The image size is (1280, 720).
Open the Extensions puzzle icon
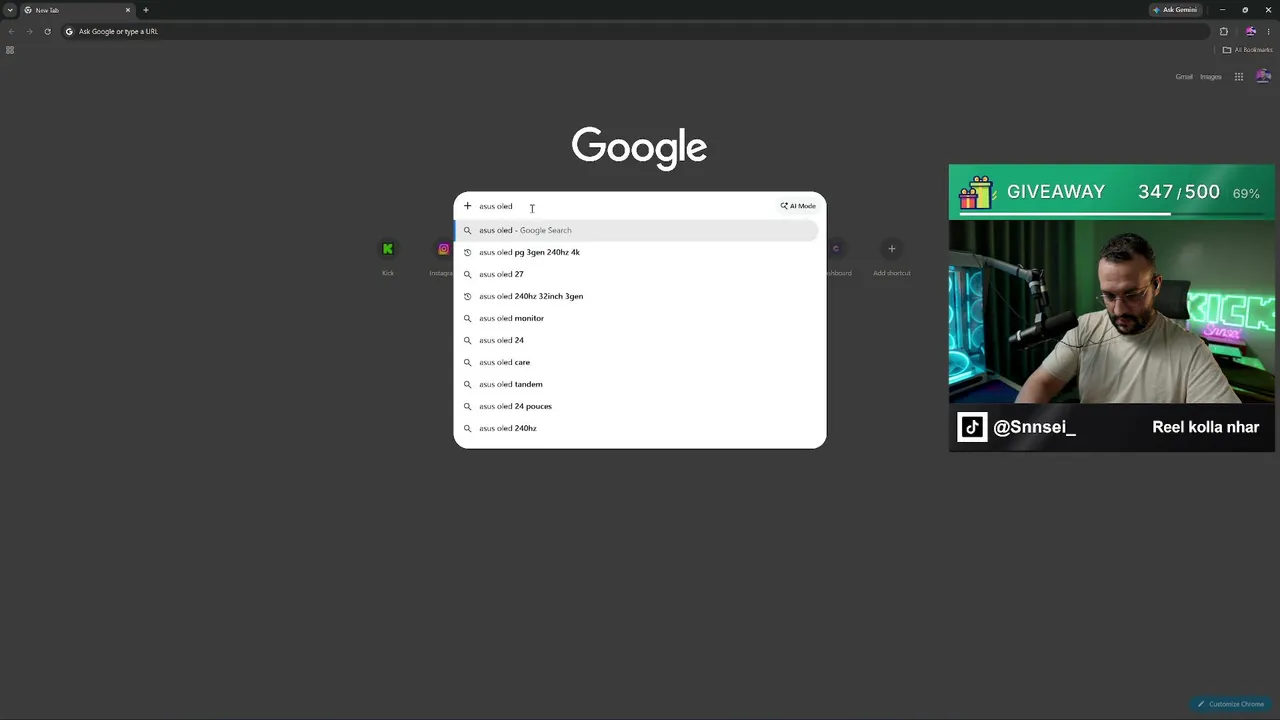[1223, 31]
